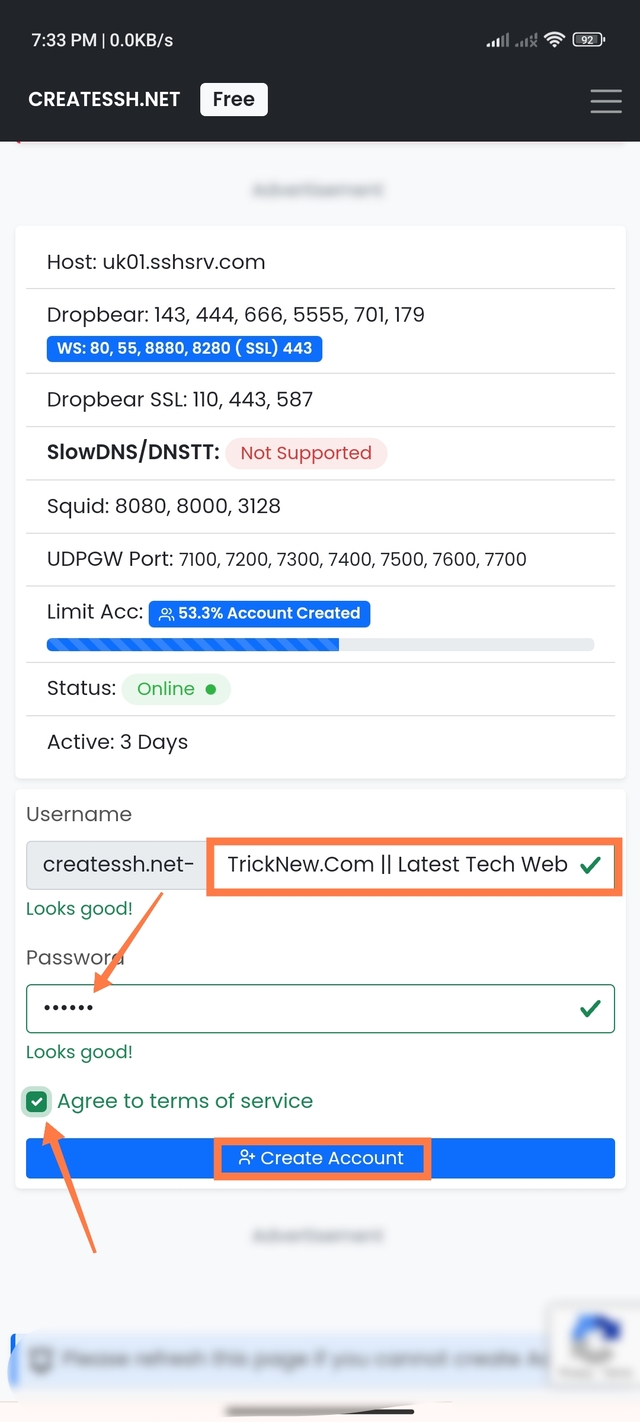Tap the Wi-Fi status bar icon

point(554,40)
